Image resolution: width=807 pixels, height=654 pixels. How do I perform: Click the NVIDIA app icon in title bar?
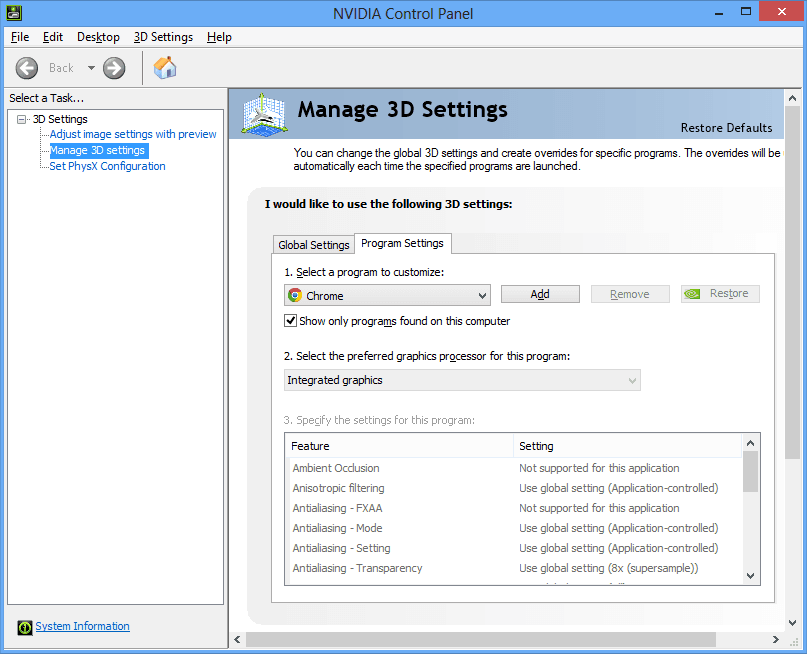pos(14,13)
